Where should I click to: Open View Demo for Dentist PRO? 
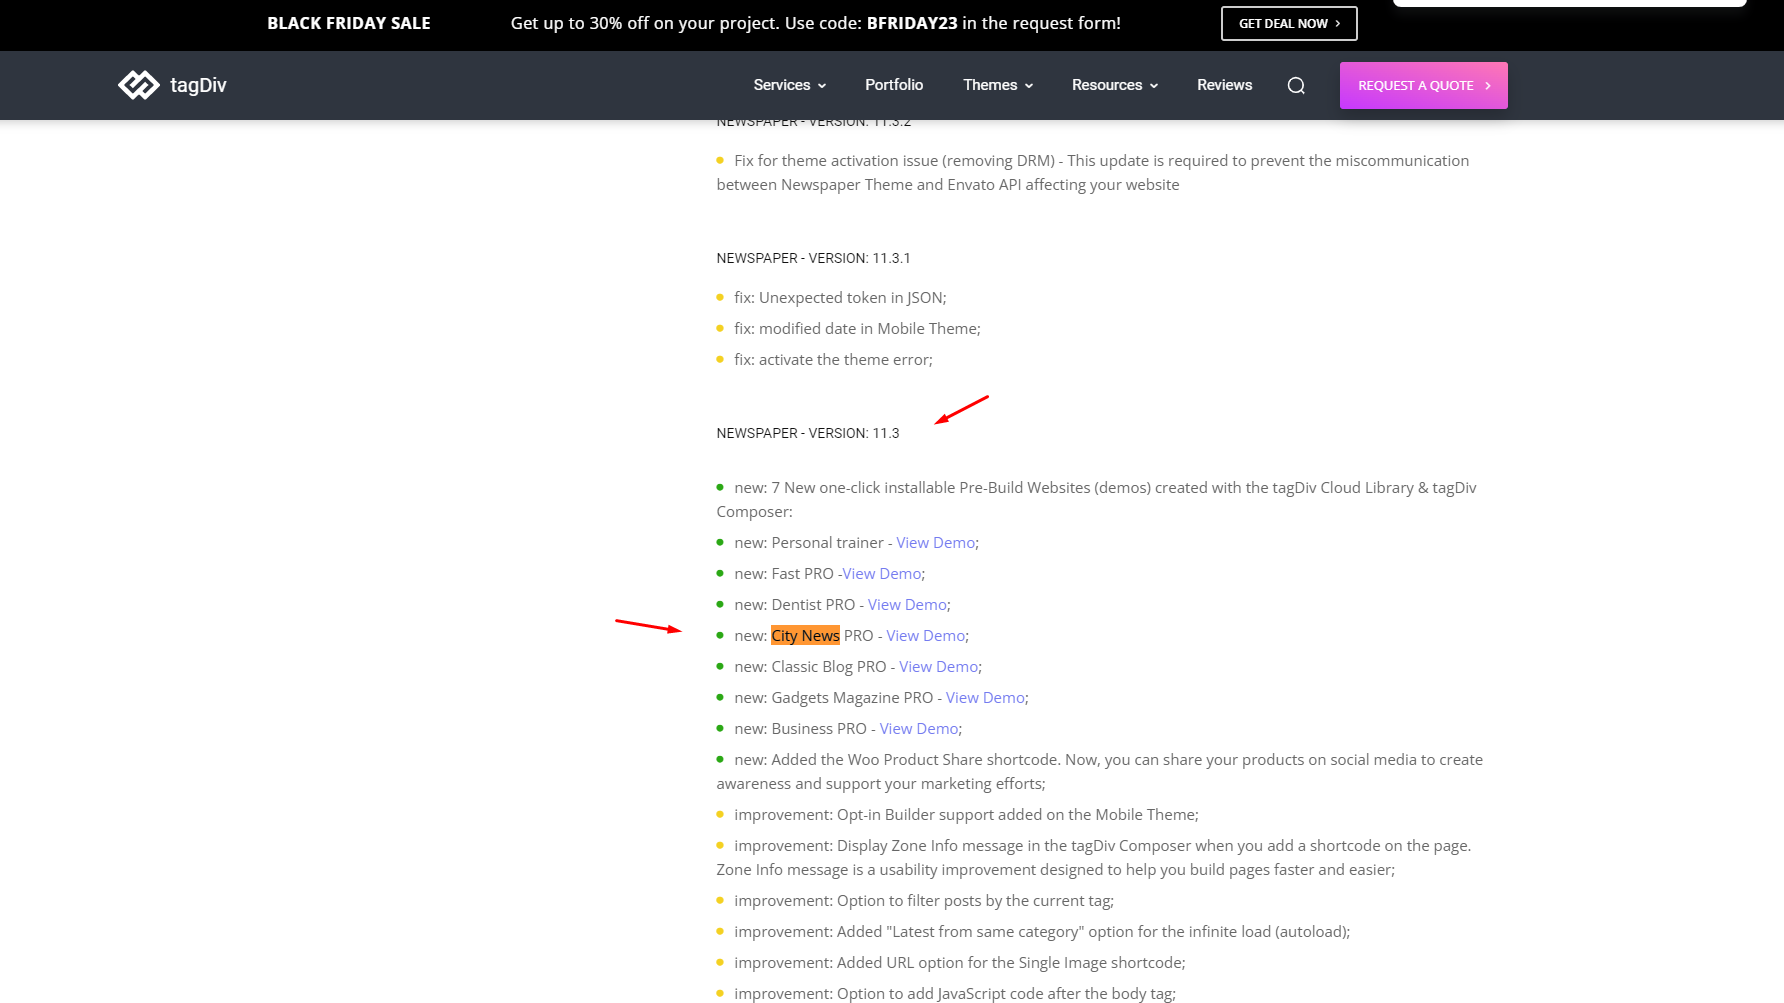[x=907, y=604]
